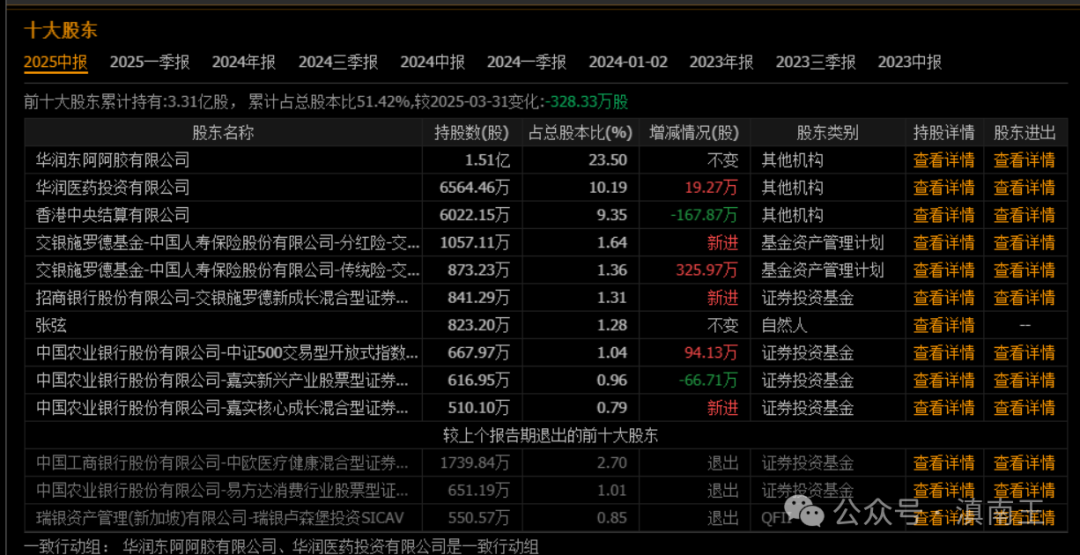The image size is (1080, 555).
Task: View 股东进出 link in the 1057.11万 row
Action: (1024, 242)
